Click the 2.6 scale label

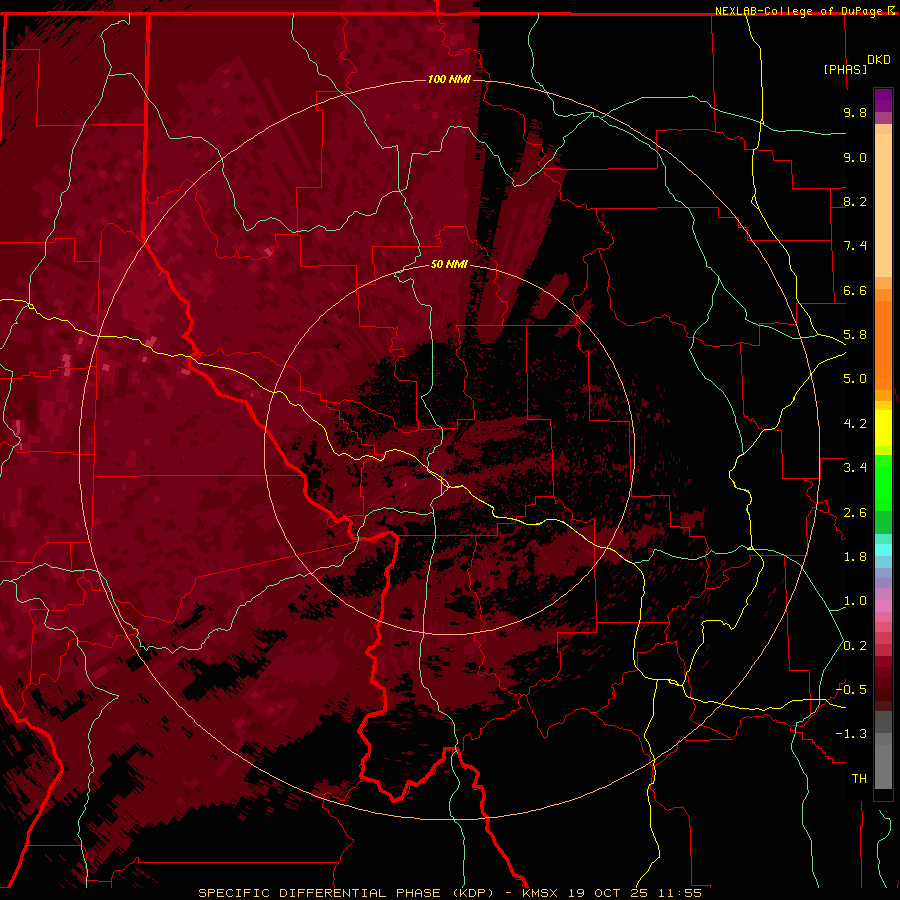855,513
